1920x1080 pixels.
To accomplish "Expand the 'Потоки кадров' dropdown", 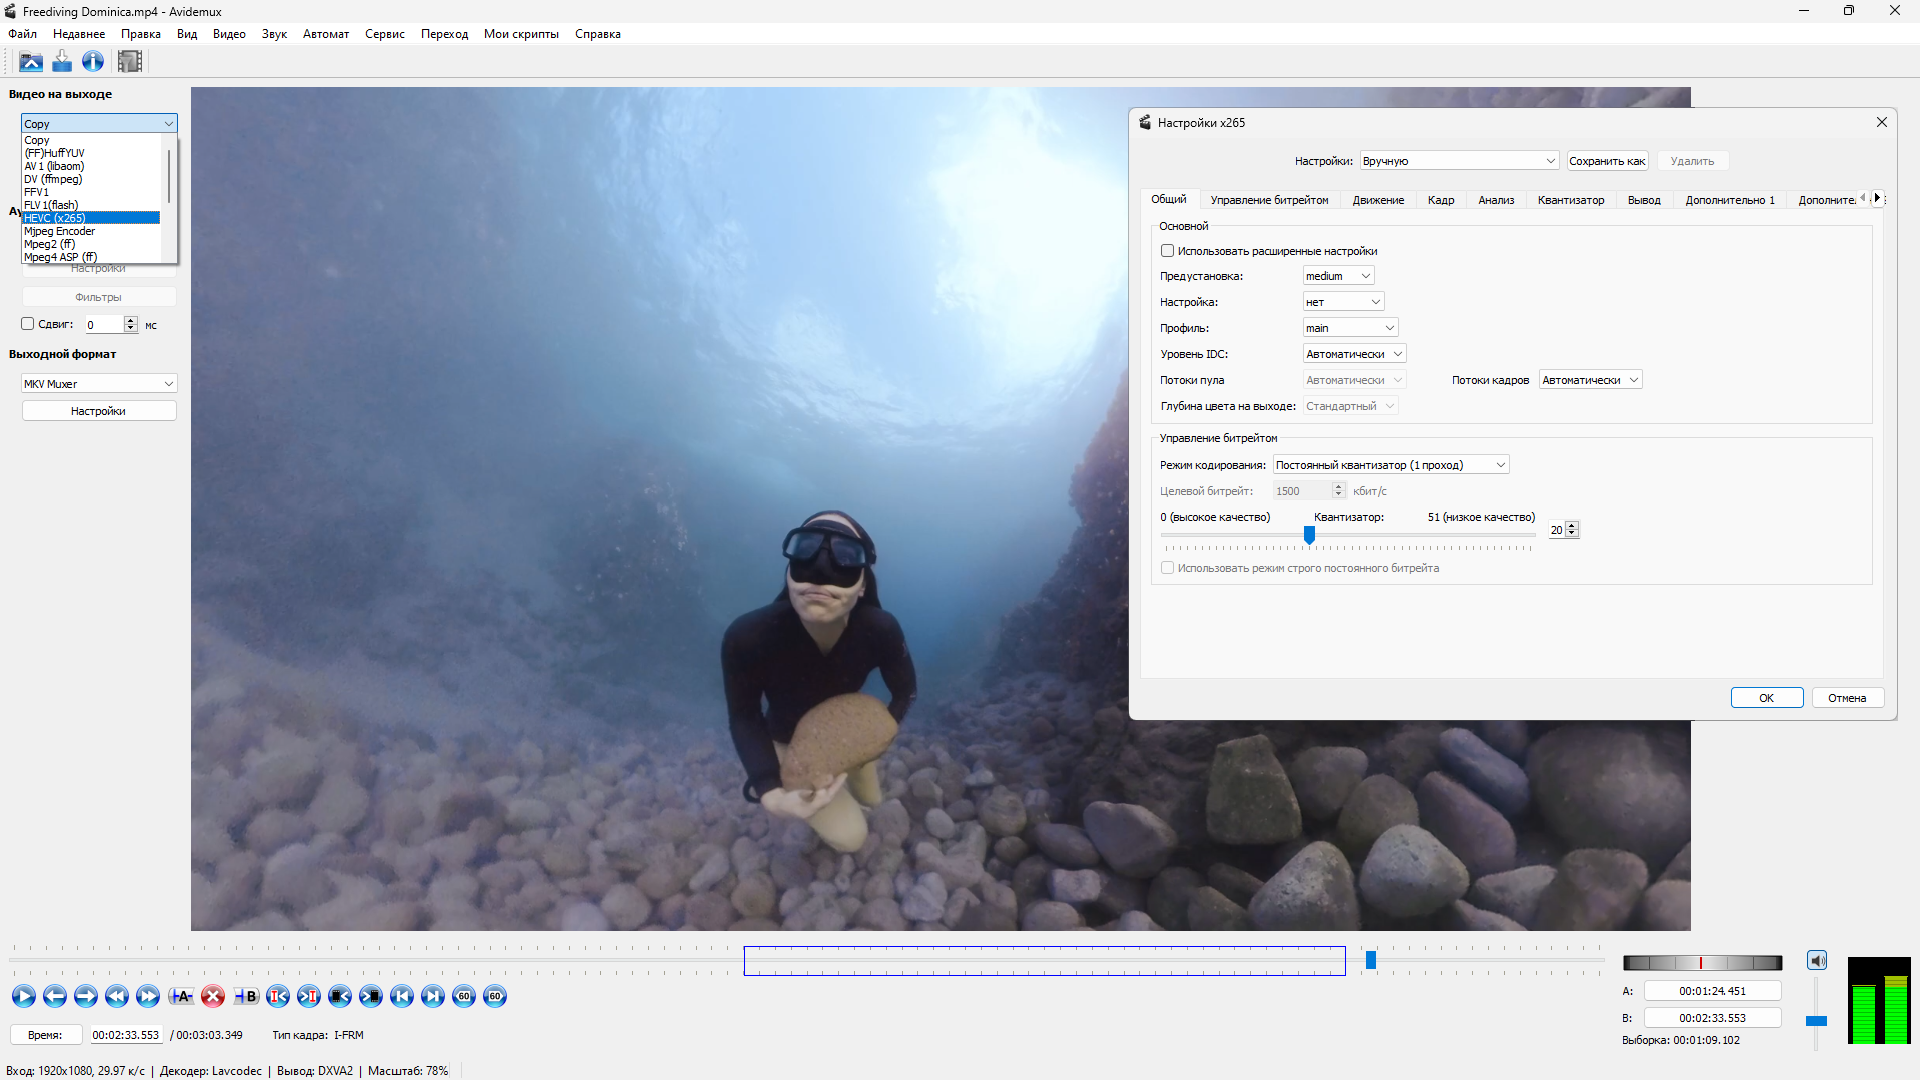I will pos(1590,380).
